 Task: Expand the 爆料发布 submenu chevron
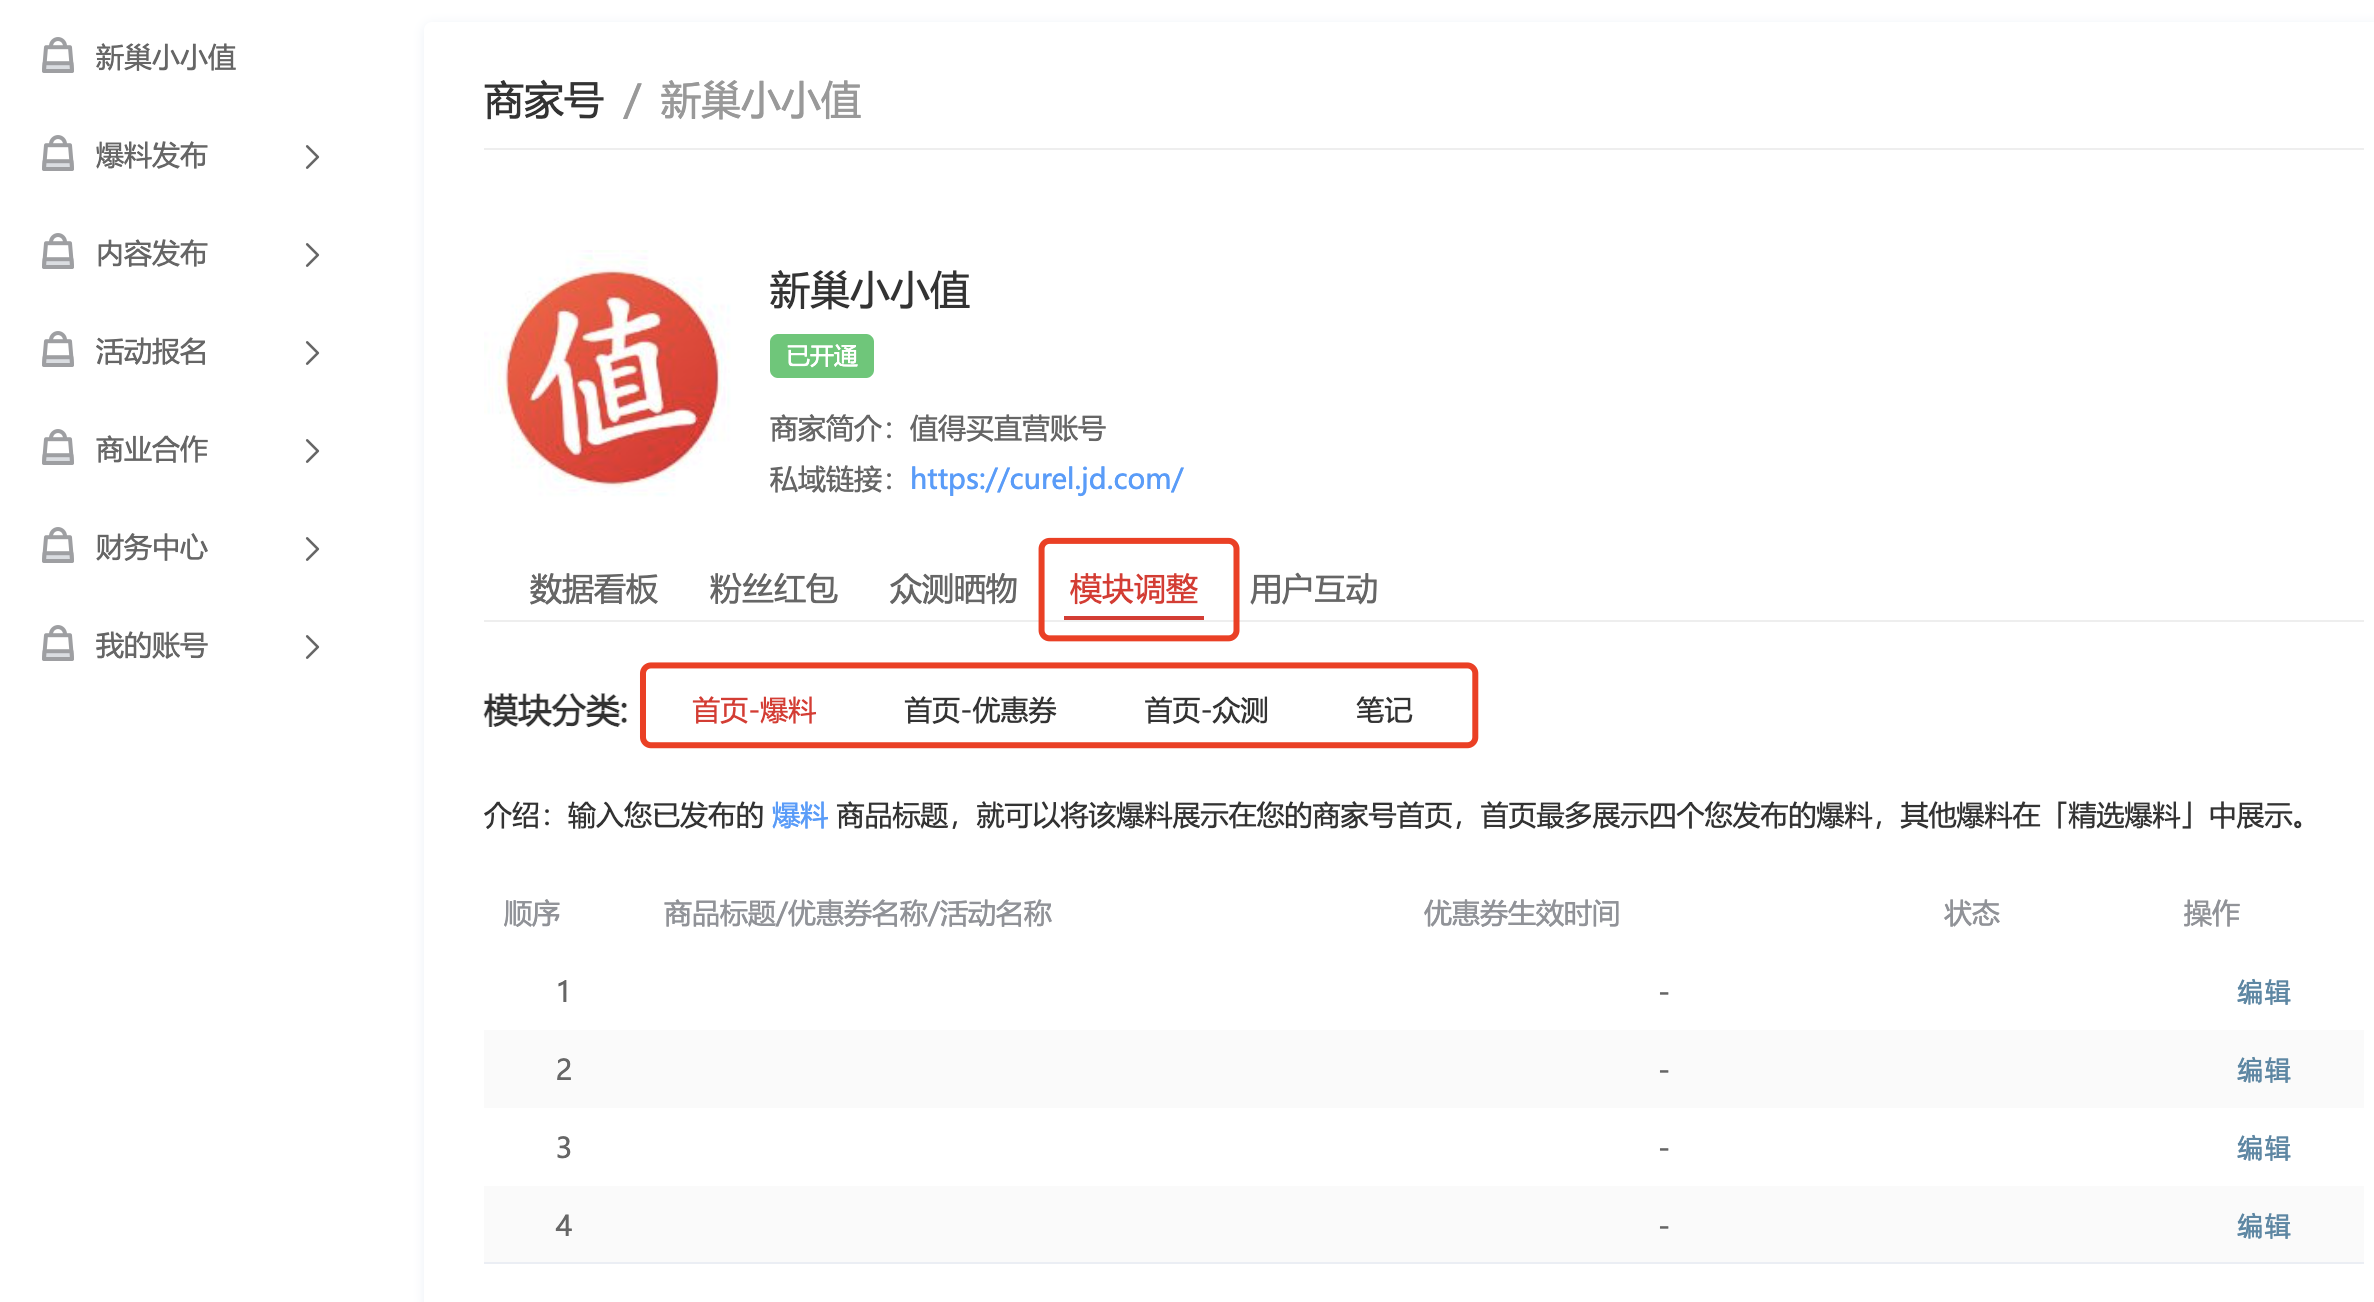coord(312,157)
